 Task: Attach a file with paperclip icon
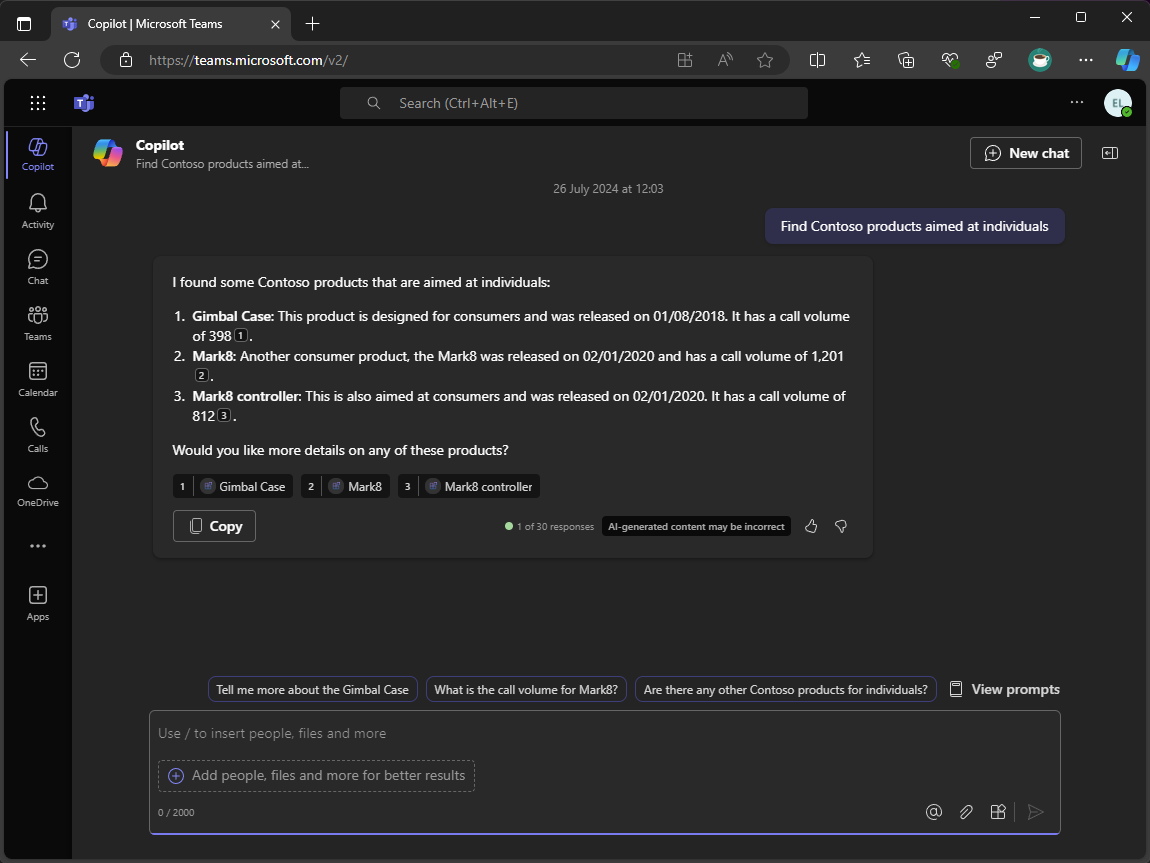point(966,812)
